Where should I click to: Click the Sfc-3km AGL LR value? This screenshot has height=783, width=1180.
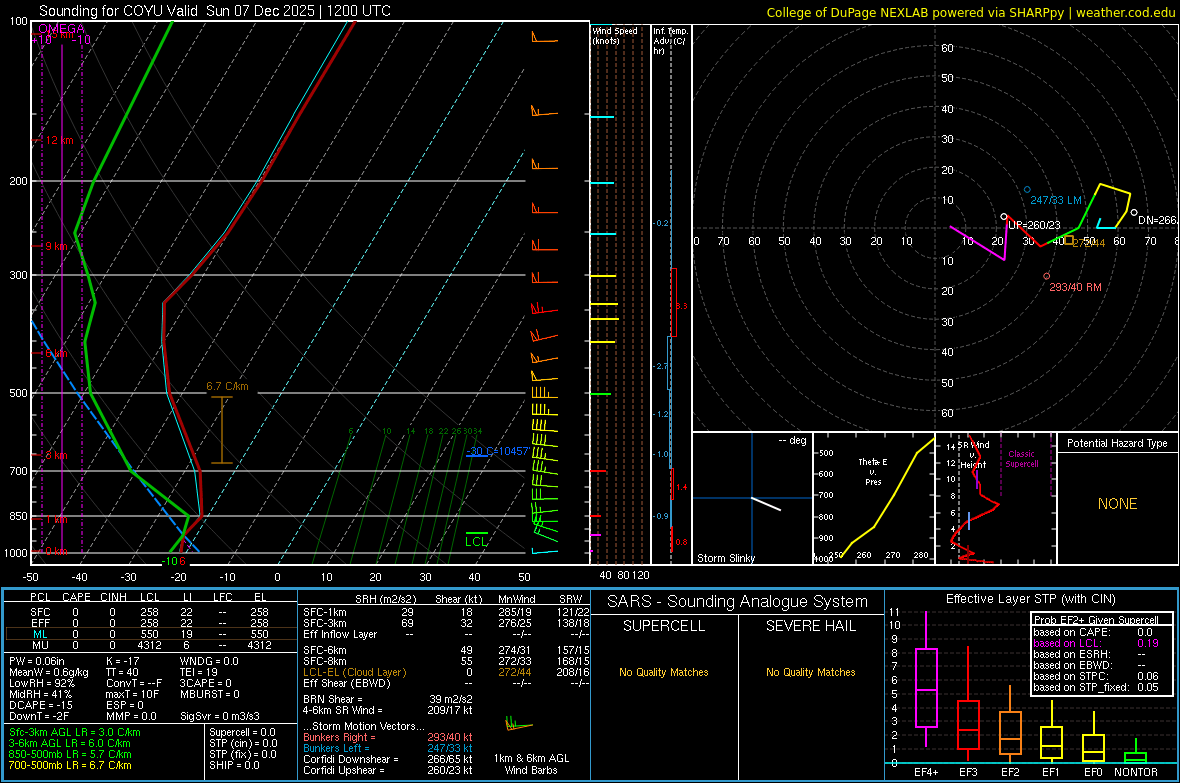[x=75, y=732]
